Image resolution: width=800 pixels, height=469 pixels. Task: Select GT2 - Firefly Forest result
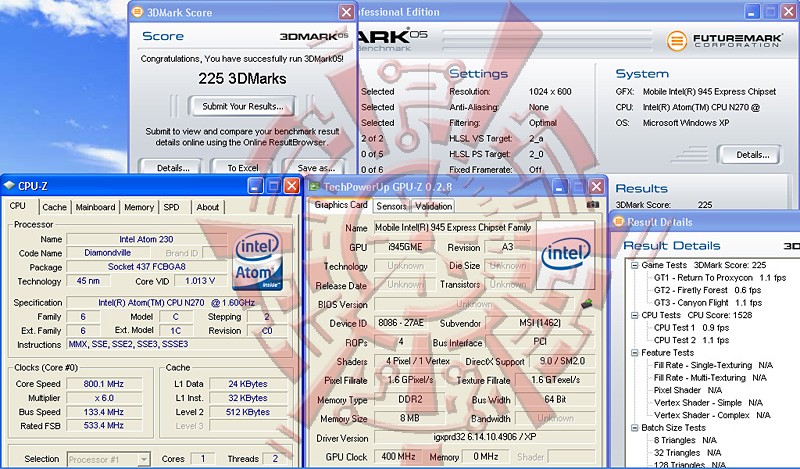point(707,290)
